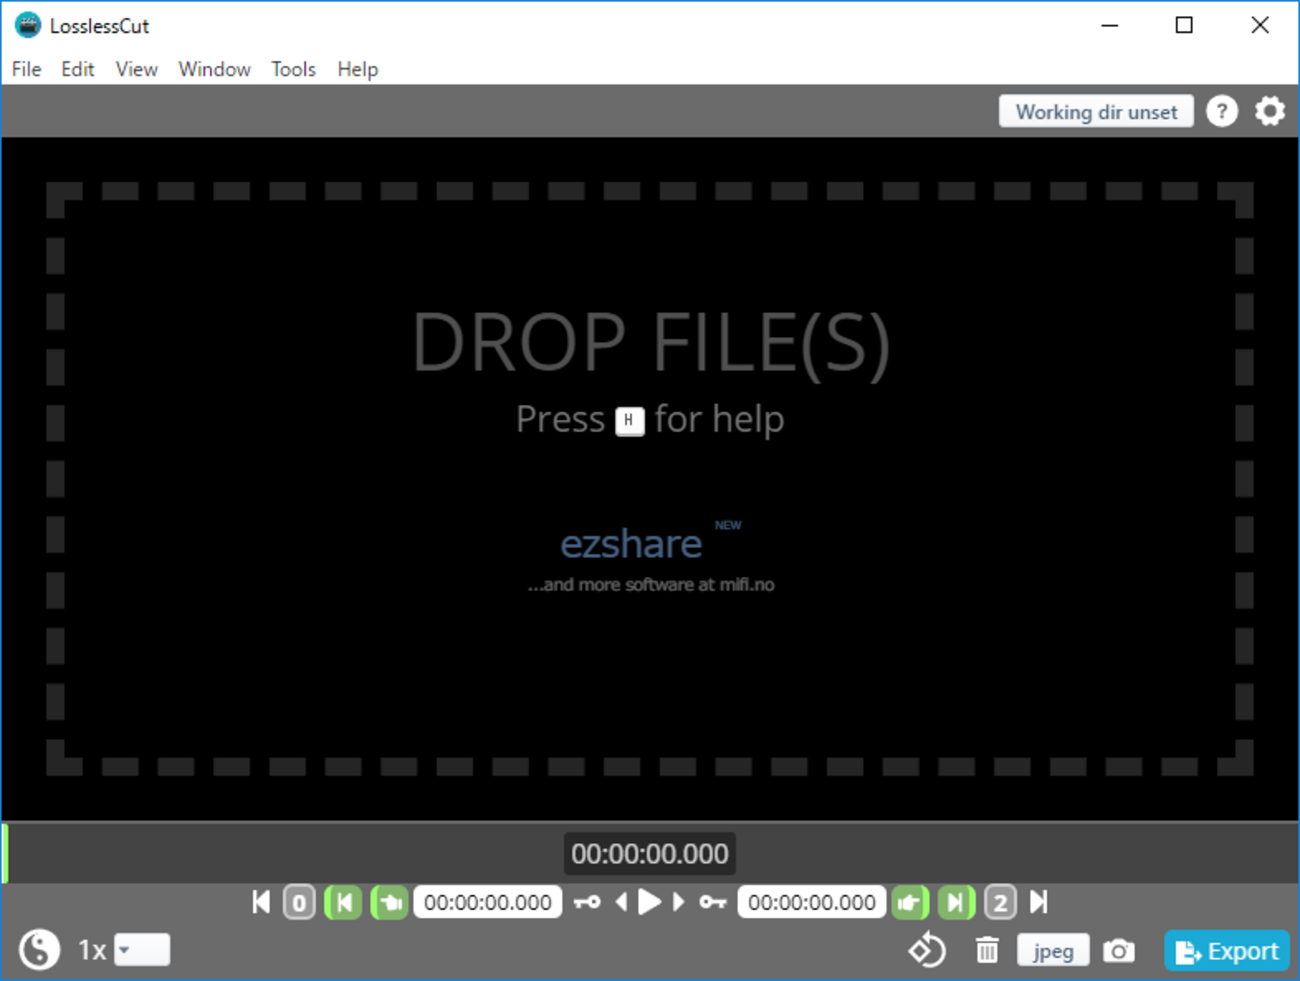Viewport: 1300px width, 981px height.
Task: Select the next segment button labeled 2
Action: tap(1000, 902)
